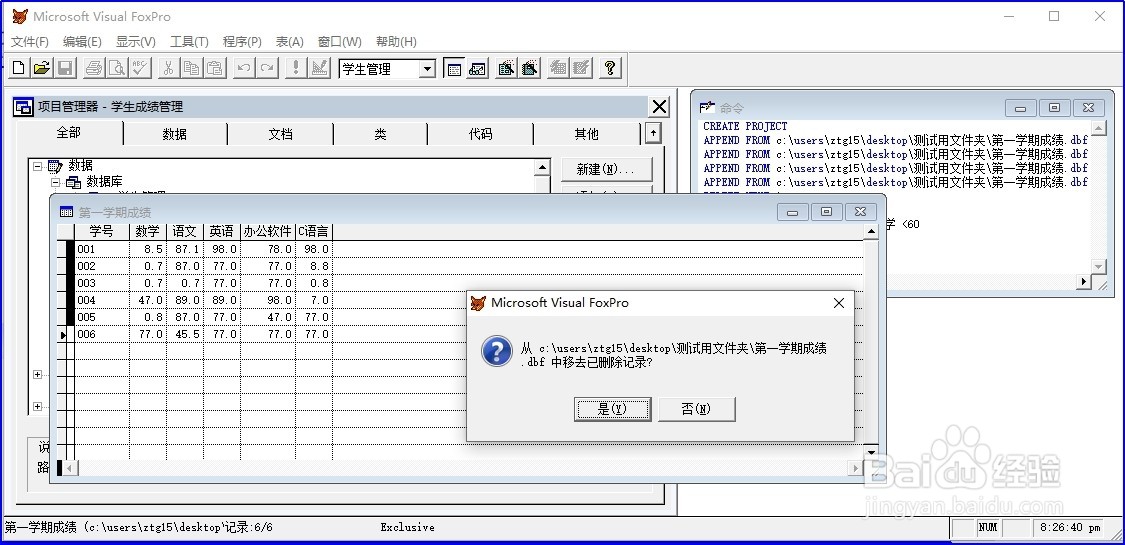1125x545 pixels.
Task: Open the 程序(P) menu
Action: [x=243, y=42]
